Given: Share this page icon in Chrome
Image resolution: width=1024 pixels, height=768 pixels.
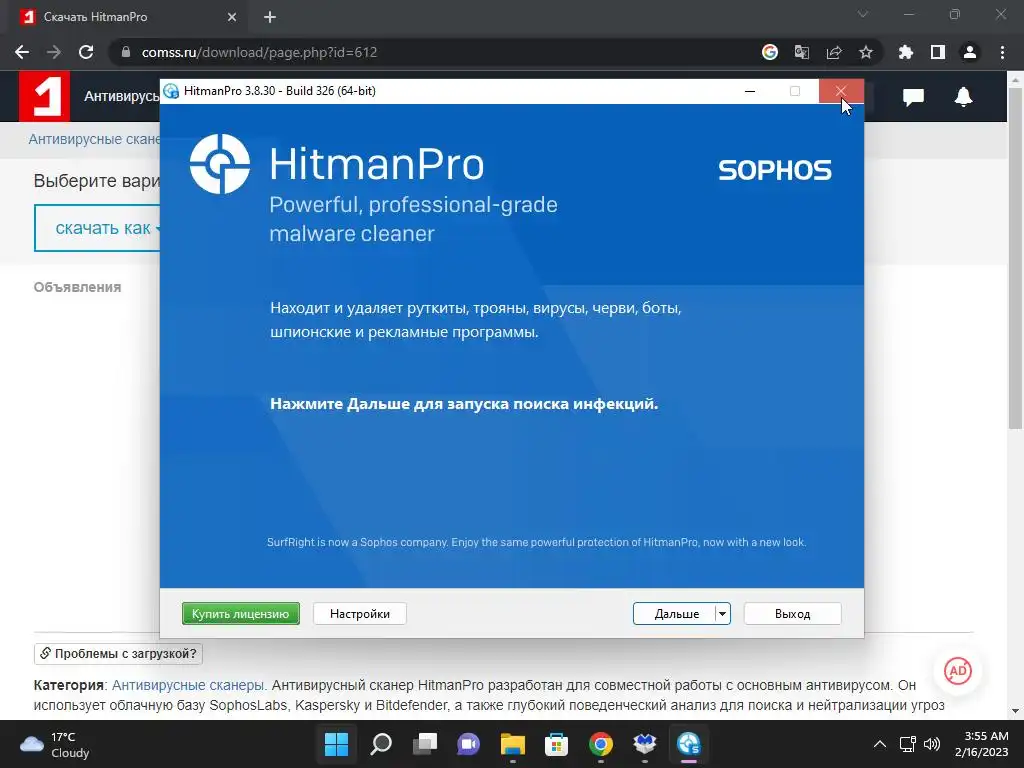Looking at the screenshot, I should [x=834, y=52].
